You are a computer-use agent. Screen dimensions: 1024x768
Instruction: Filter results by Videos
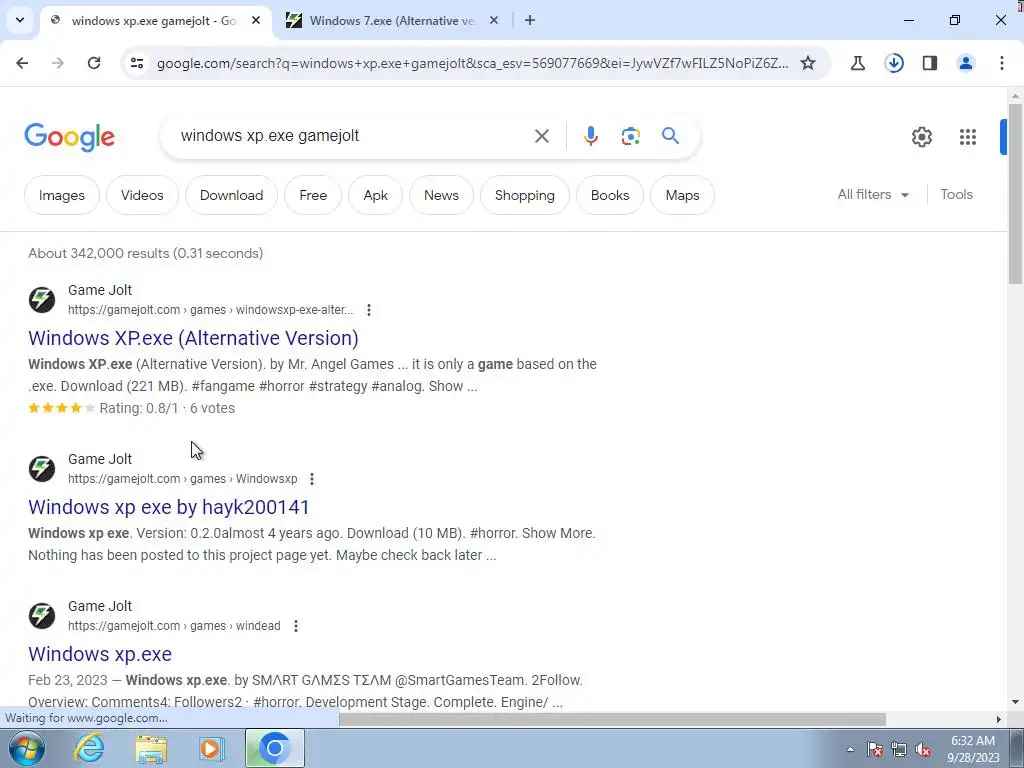coord(142,195)
